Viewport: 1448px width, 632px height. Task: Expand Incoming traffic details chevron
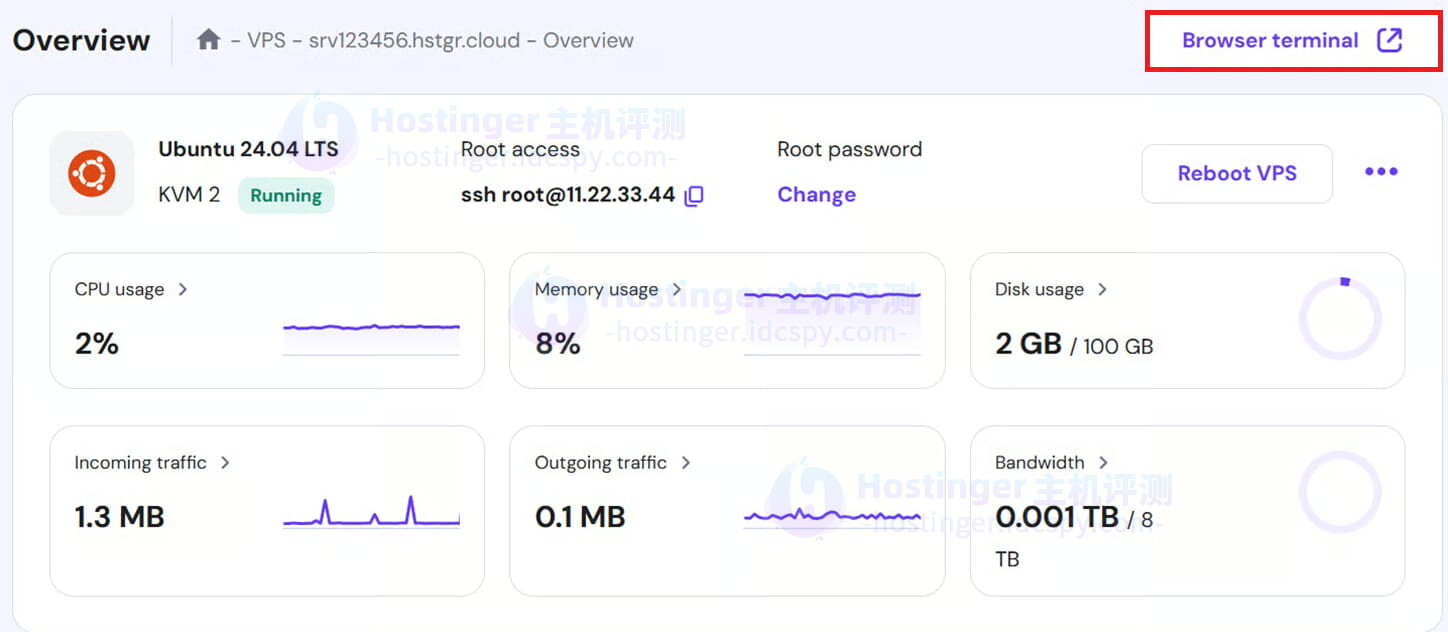tap(225, 462)
